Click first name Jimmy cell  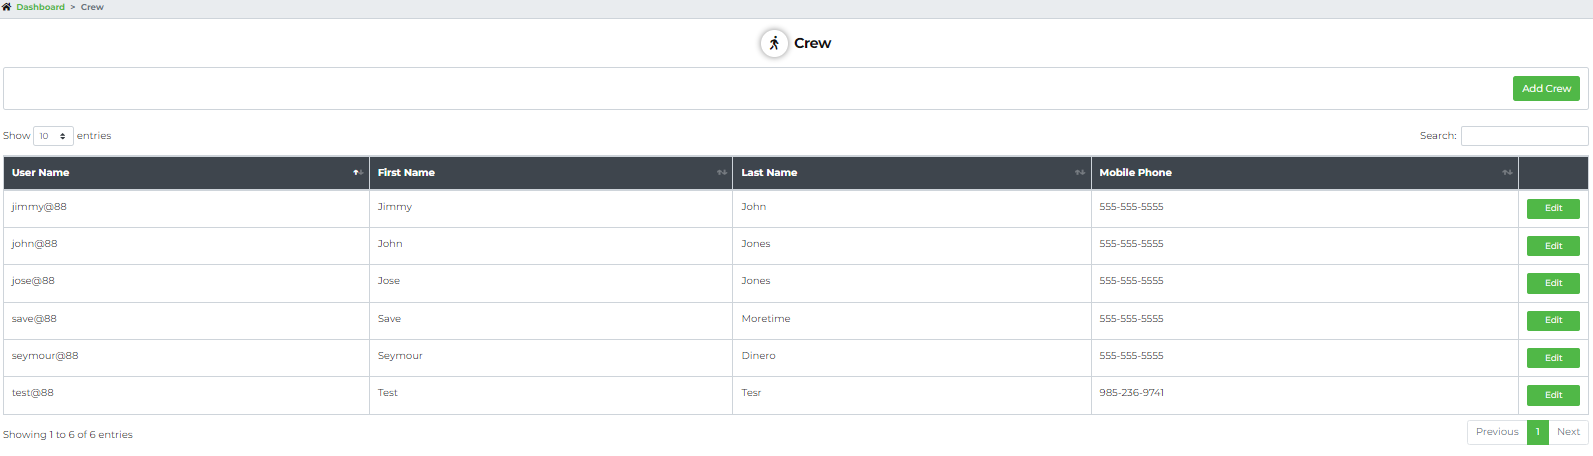point(551,208)
